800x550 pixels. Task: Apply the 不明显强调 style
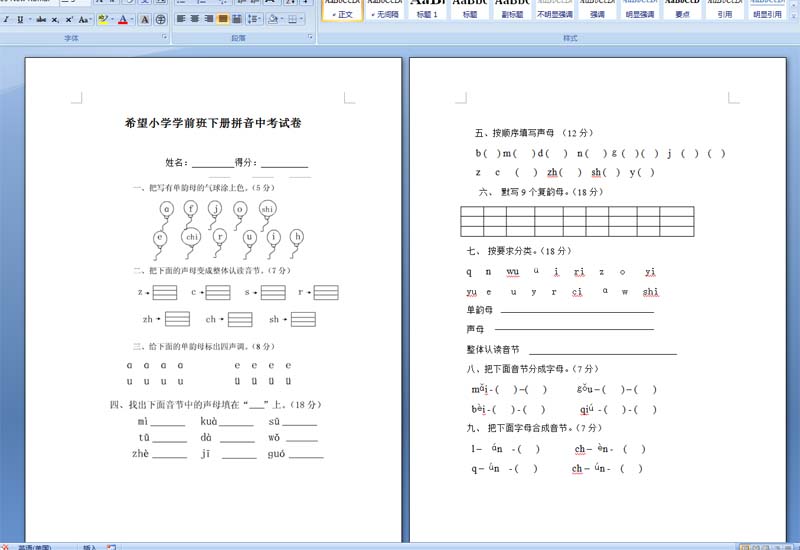click(555, 10)
